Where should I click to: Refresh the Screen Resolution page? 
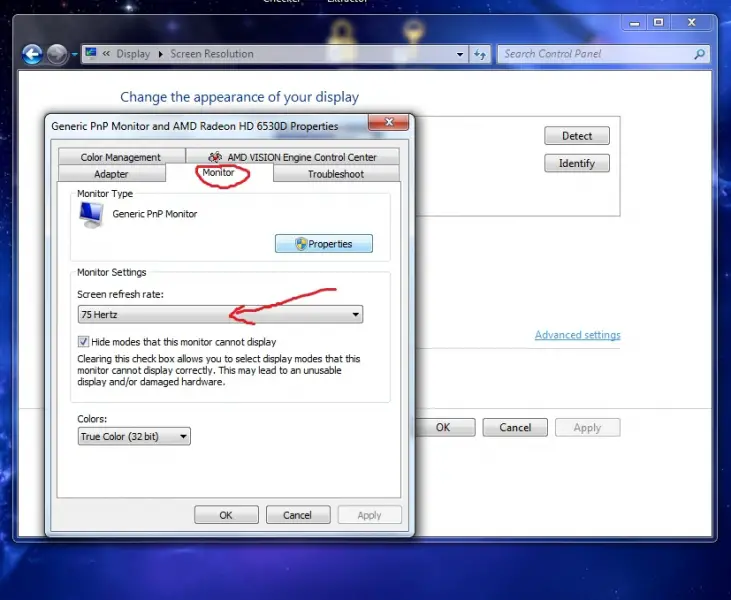pyautogui.click(x=480, y=55)
